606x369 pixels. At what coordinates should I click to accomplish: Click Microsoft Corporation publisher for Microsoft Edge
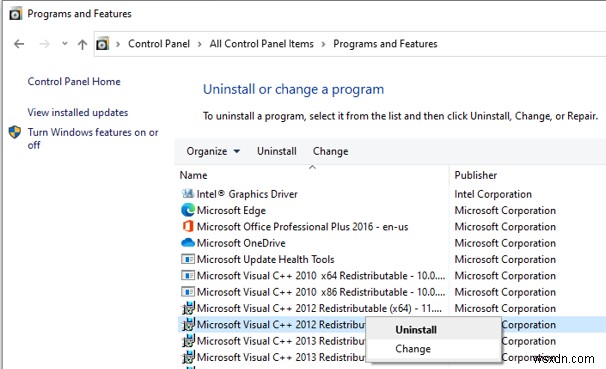click(505, 210)
